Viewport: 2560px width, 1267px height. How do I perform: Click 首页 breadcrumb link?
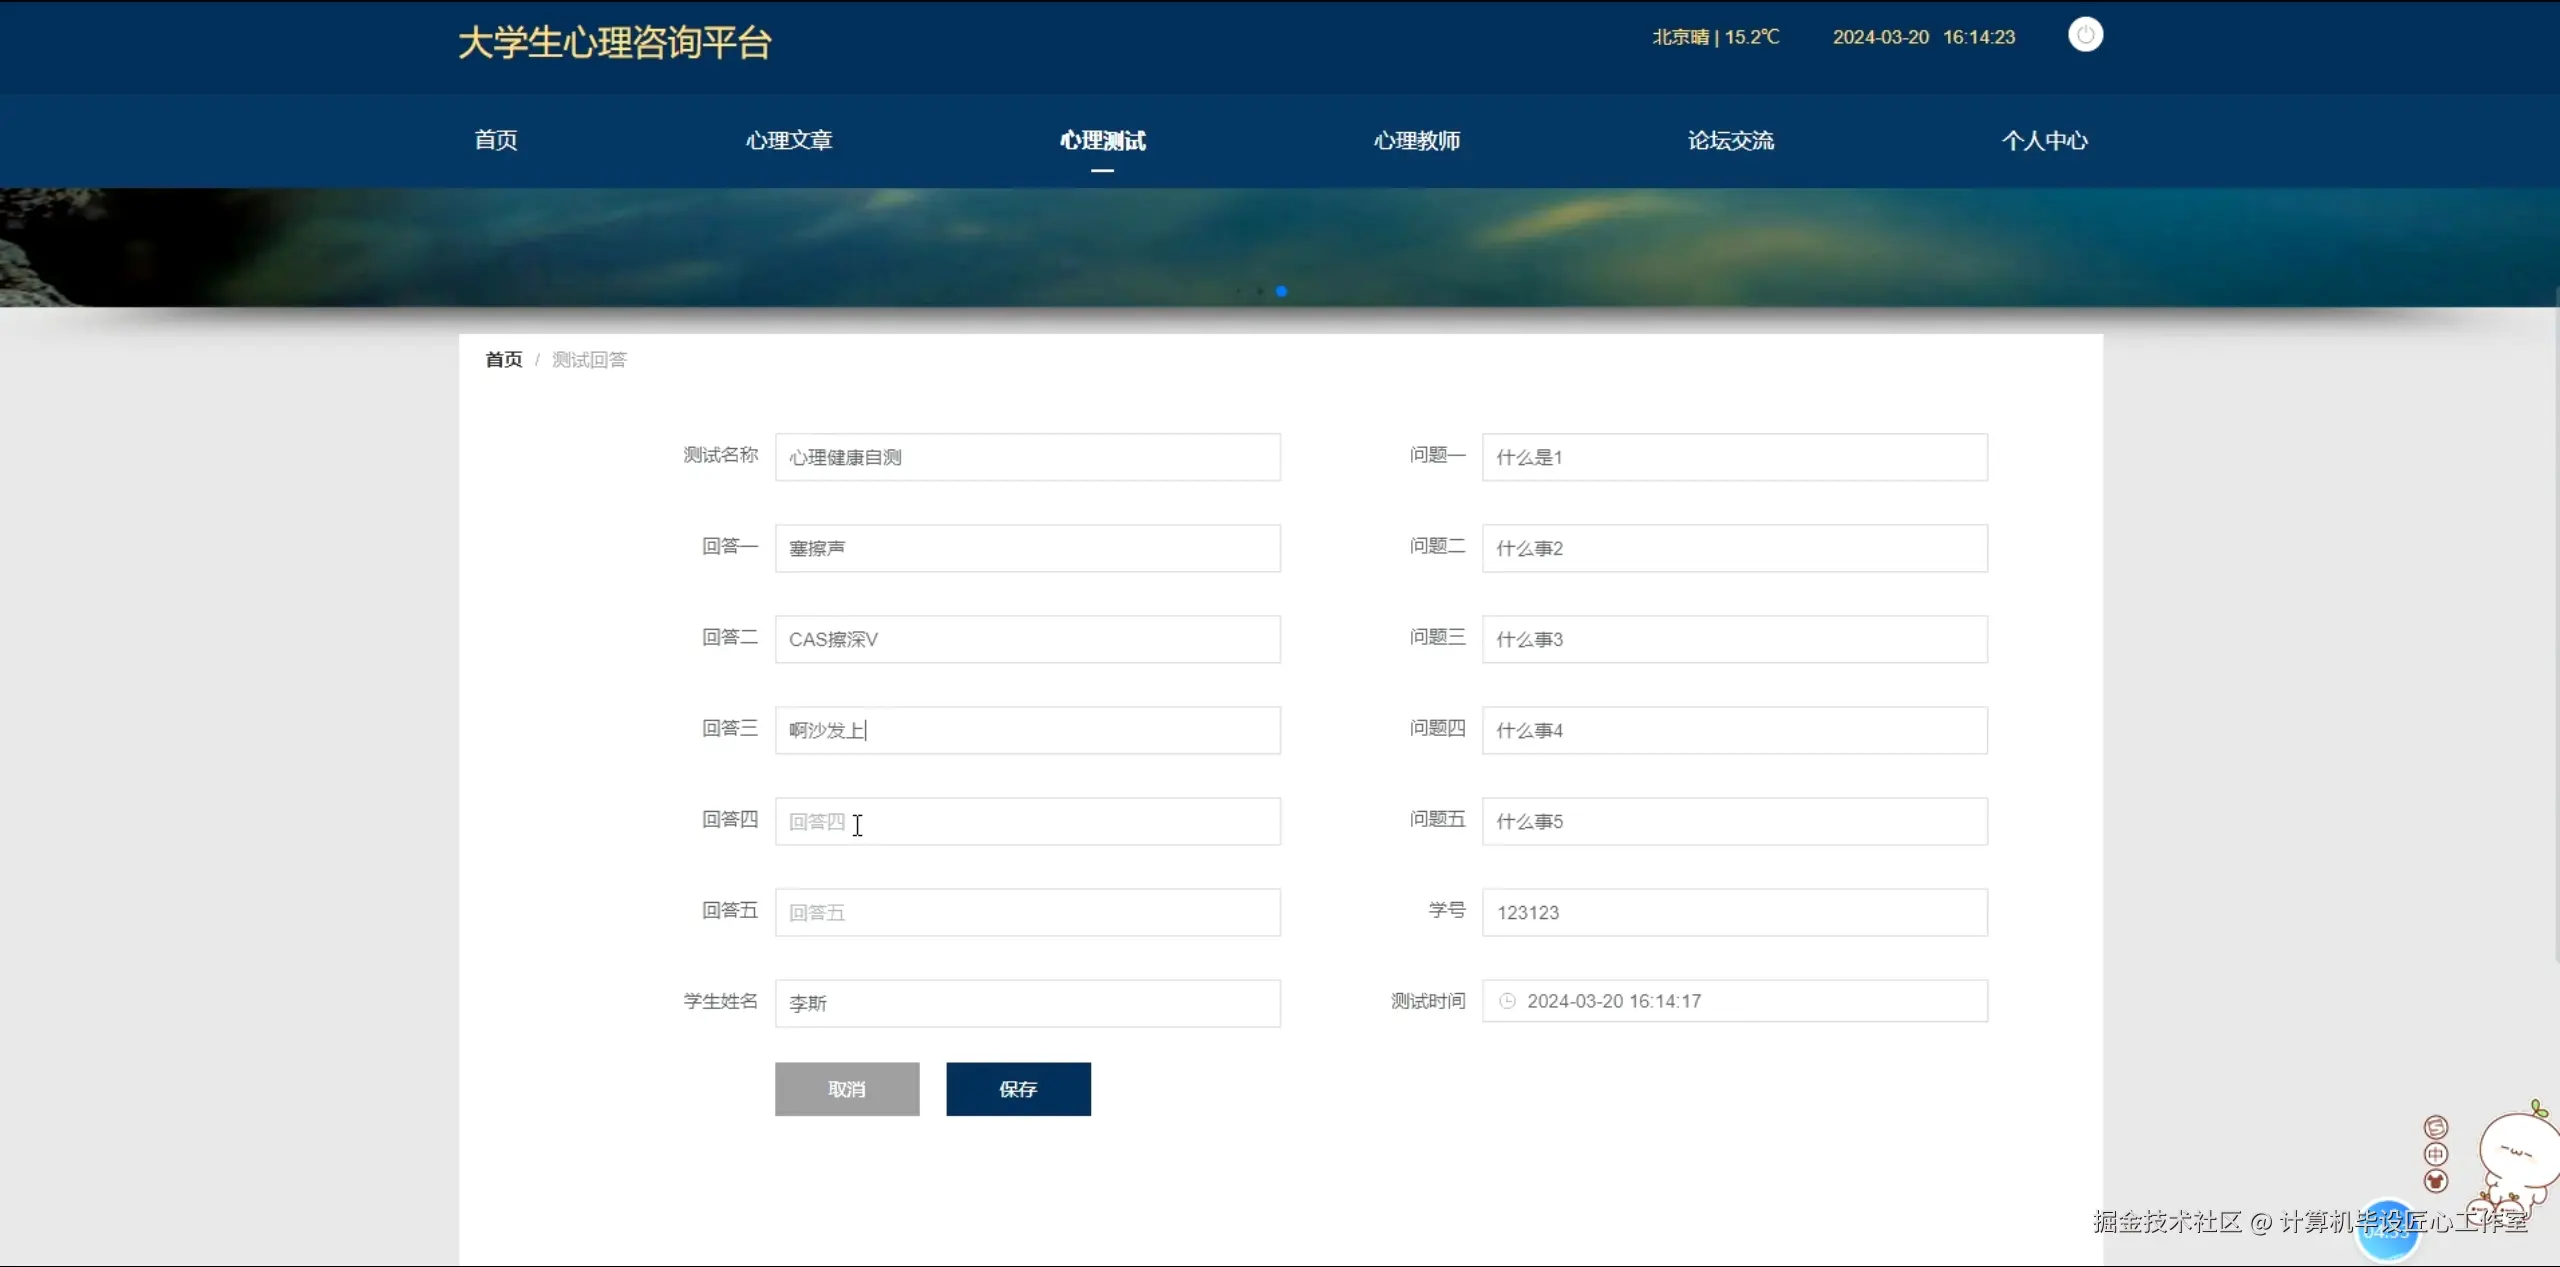coord(504,360)
